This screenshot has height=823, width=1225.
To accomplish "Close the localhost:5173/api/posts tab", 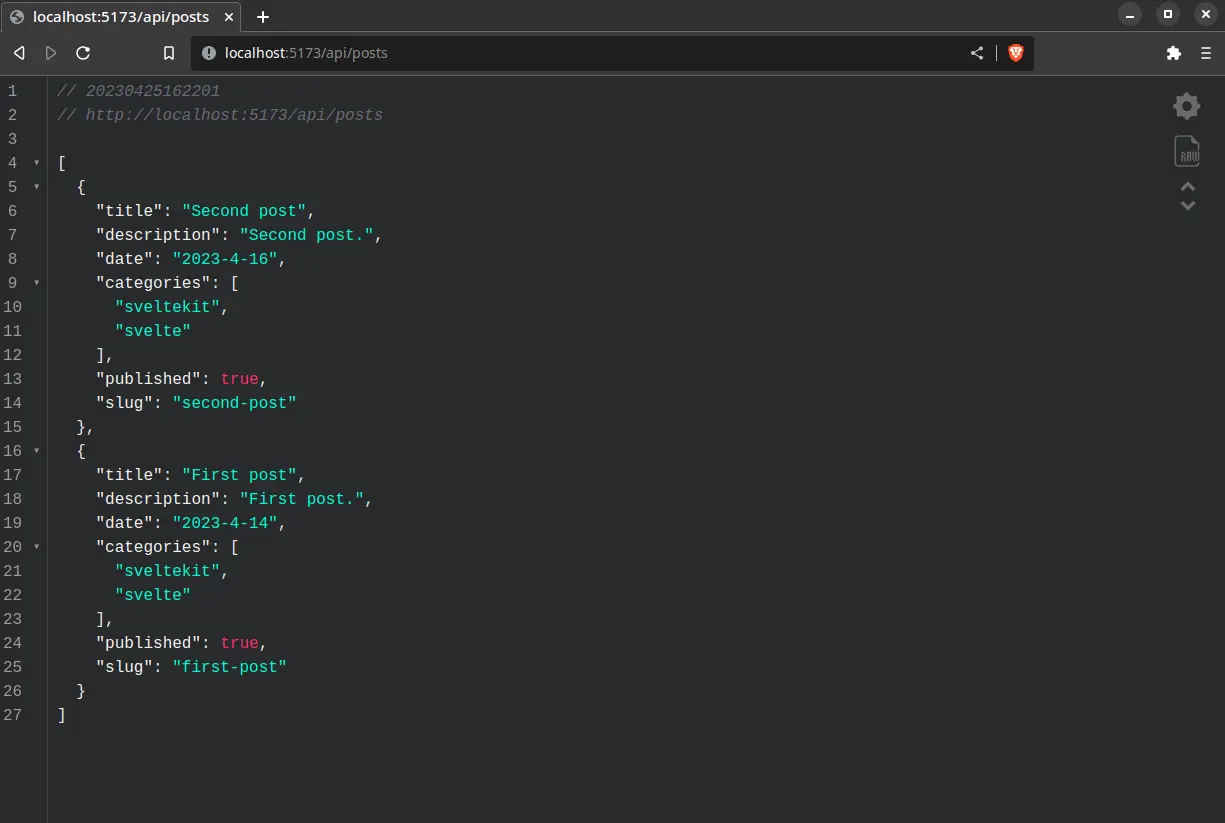I will click(229, 17).
